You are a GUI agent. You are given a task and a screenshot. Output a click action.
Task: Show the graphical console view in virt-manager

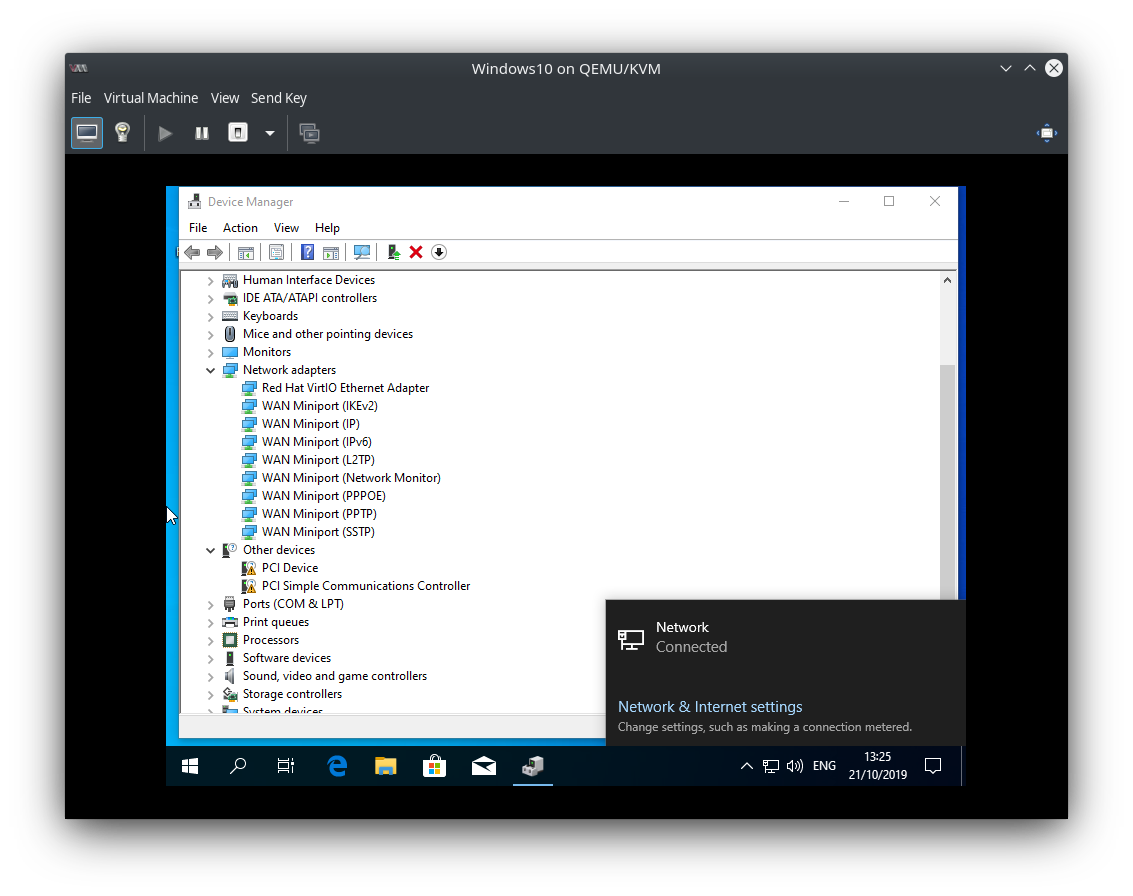(87, 133)
